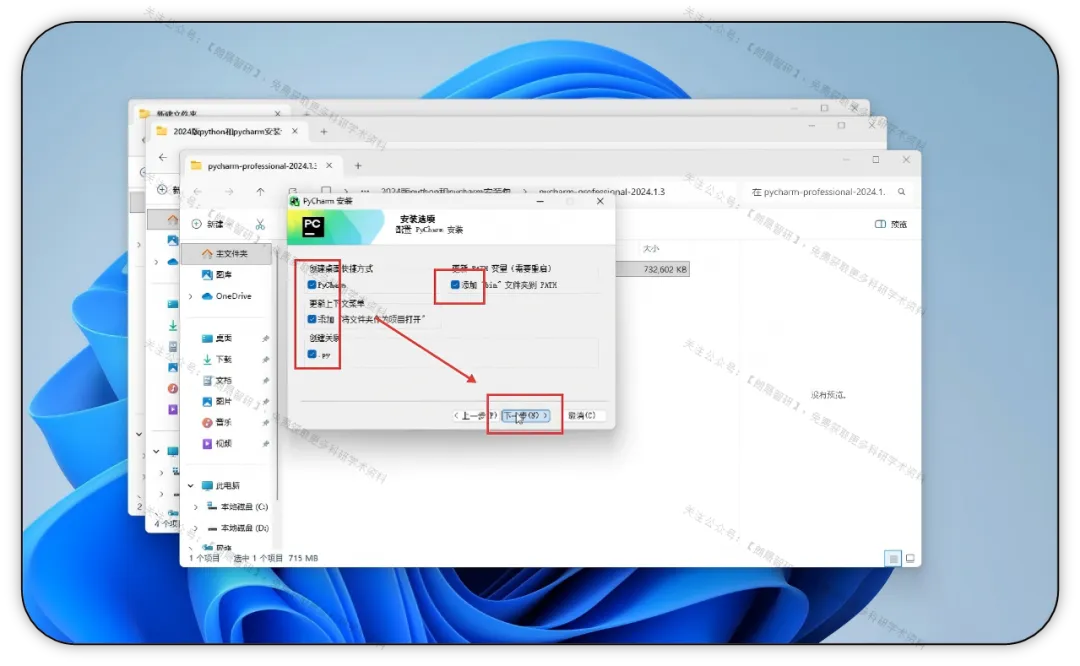The image size is (1080, 666).
Task: Open the 音乐 music quick access folder
Action: click(217, 422)
